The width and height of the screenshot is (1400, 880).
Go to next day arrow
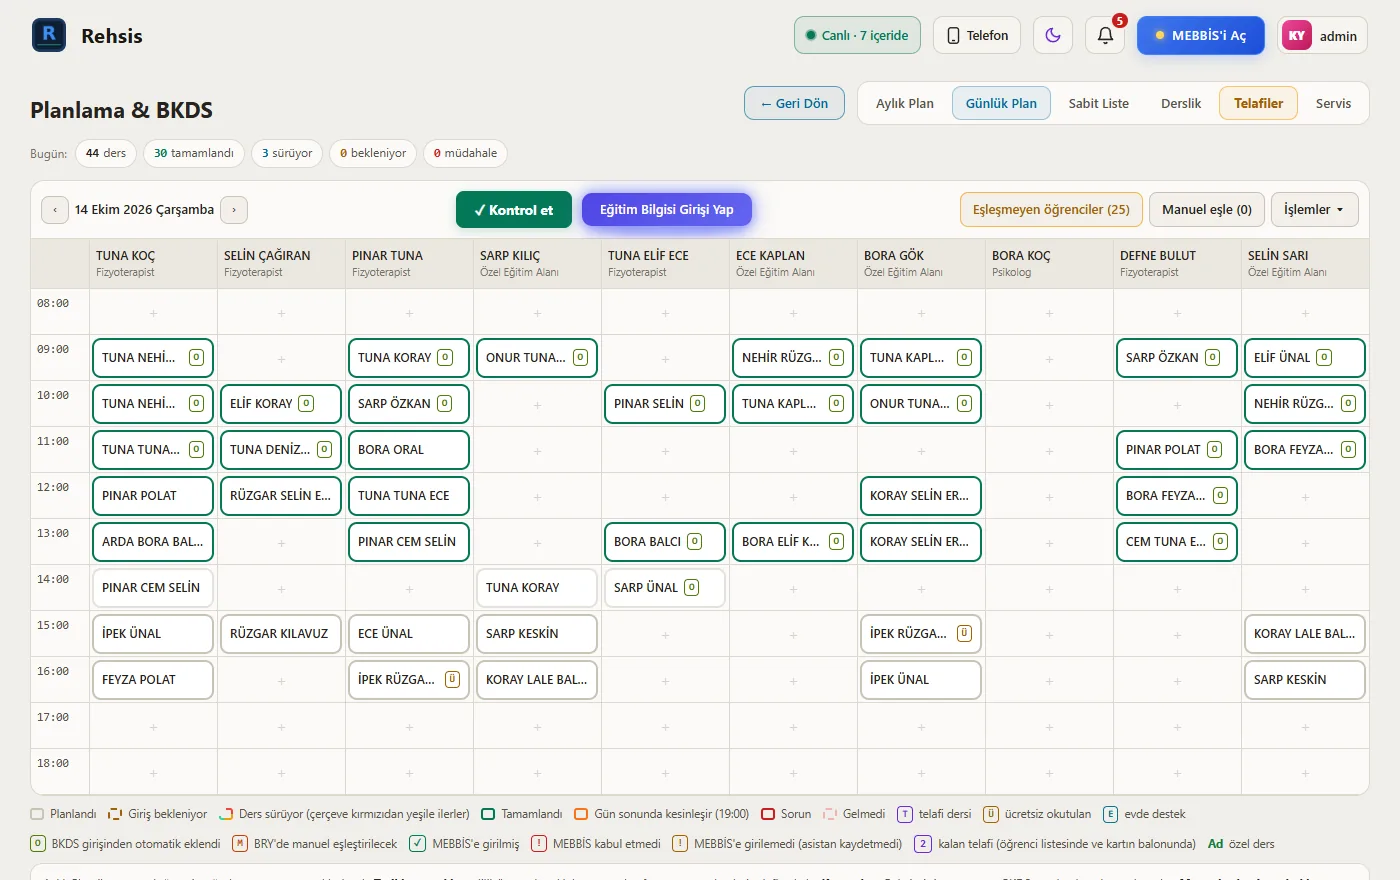click(234, 210)
